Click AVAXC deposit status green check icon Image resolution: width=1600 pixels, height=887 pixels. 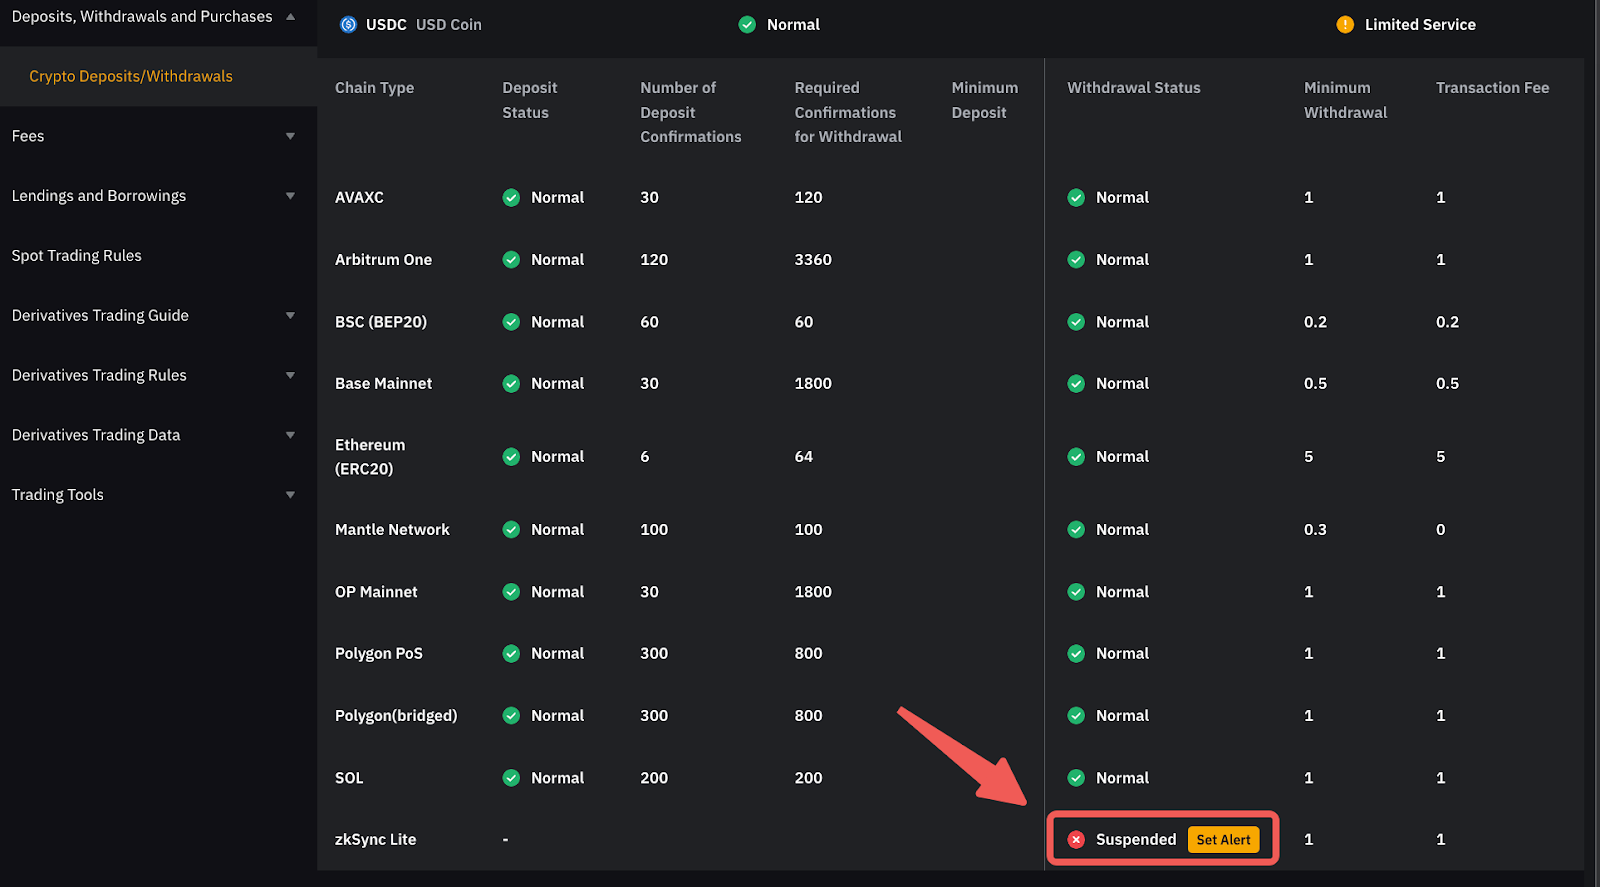[511, 198]
